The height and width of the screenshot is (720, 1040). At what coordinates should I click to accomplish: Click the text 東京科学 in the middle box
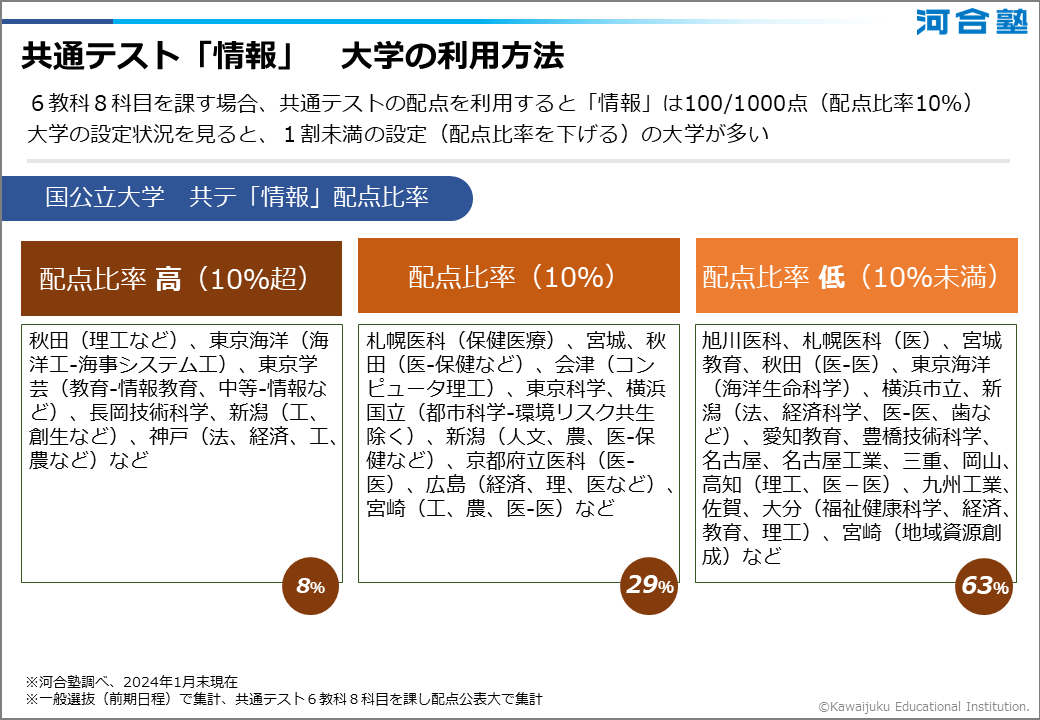click(x=565, y=389)
